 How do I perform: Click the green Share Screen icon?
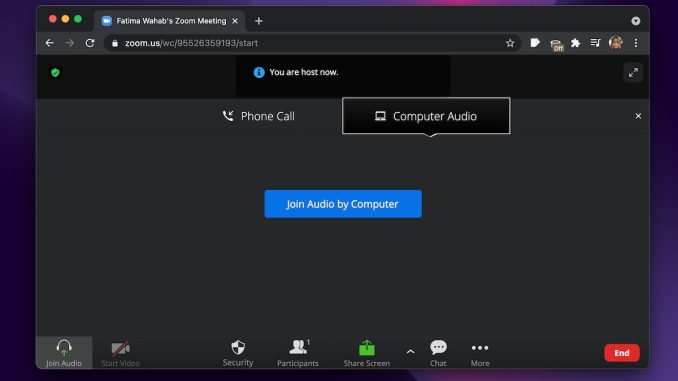(x=367, y=348)
